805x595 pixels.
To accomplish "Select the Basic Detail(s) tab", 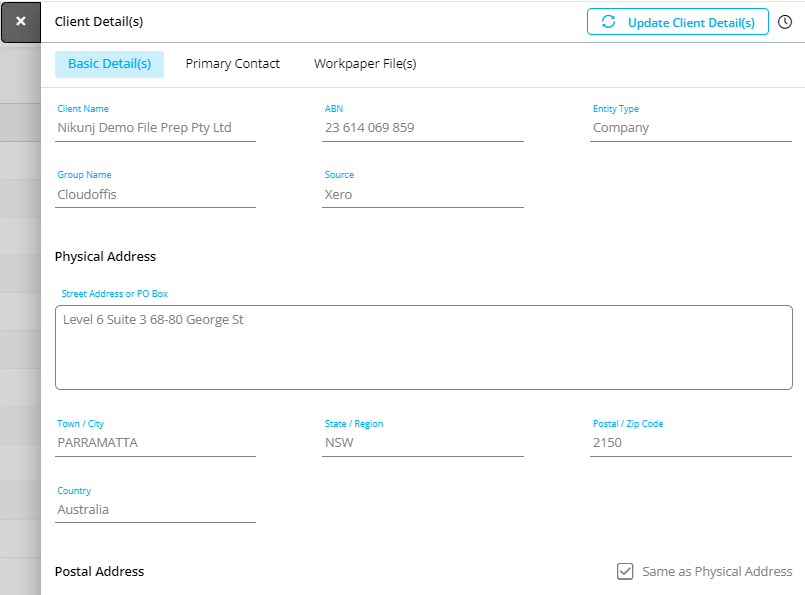I will [x=109, y=64].
